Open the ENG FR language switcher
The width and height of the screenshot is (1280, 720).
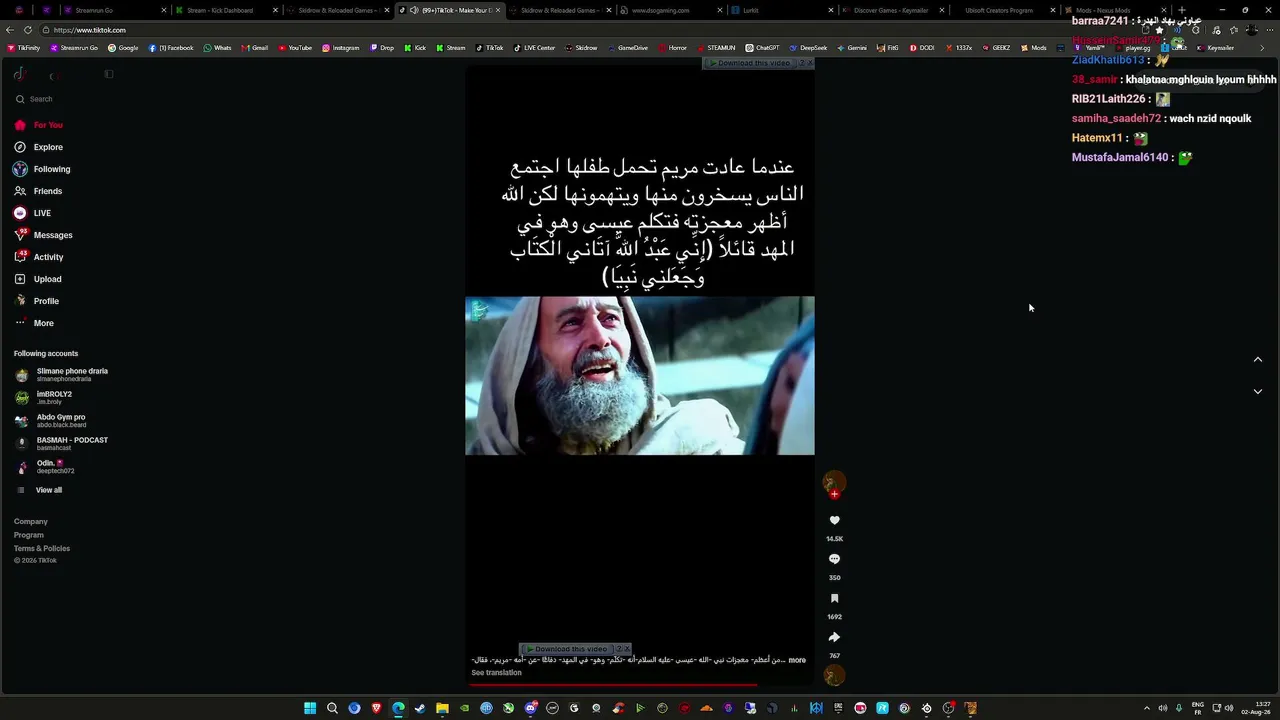1198,709
